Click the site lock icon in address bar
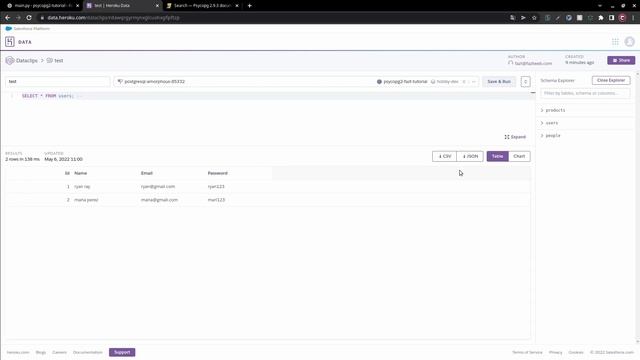 pyautogui.click(x=42, y=18)
